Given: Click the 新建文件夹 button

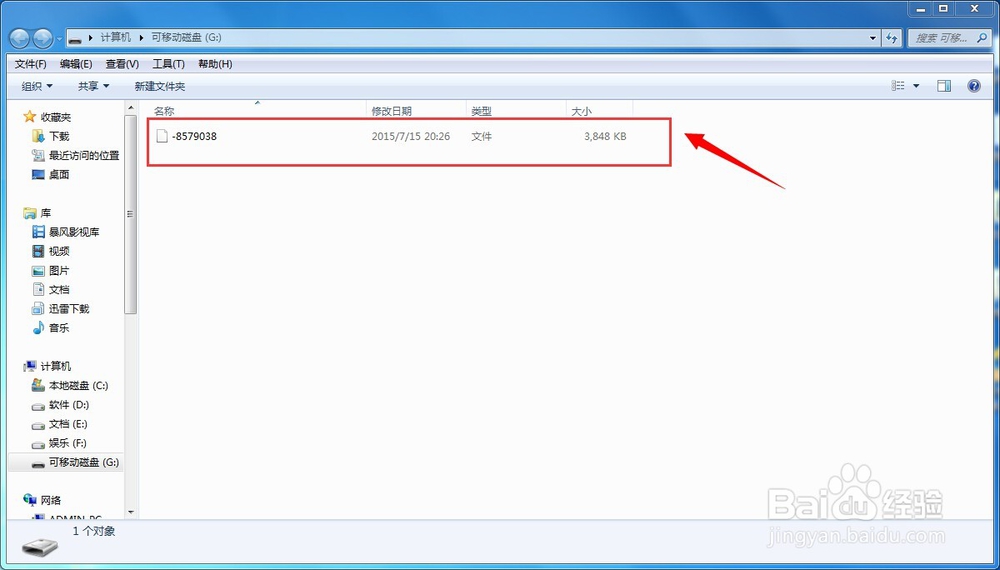Looking at the screenshot, I should [159, 86].
